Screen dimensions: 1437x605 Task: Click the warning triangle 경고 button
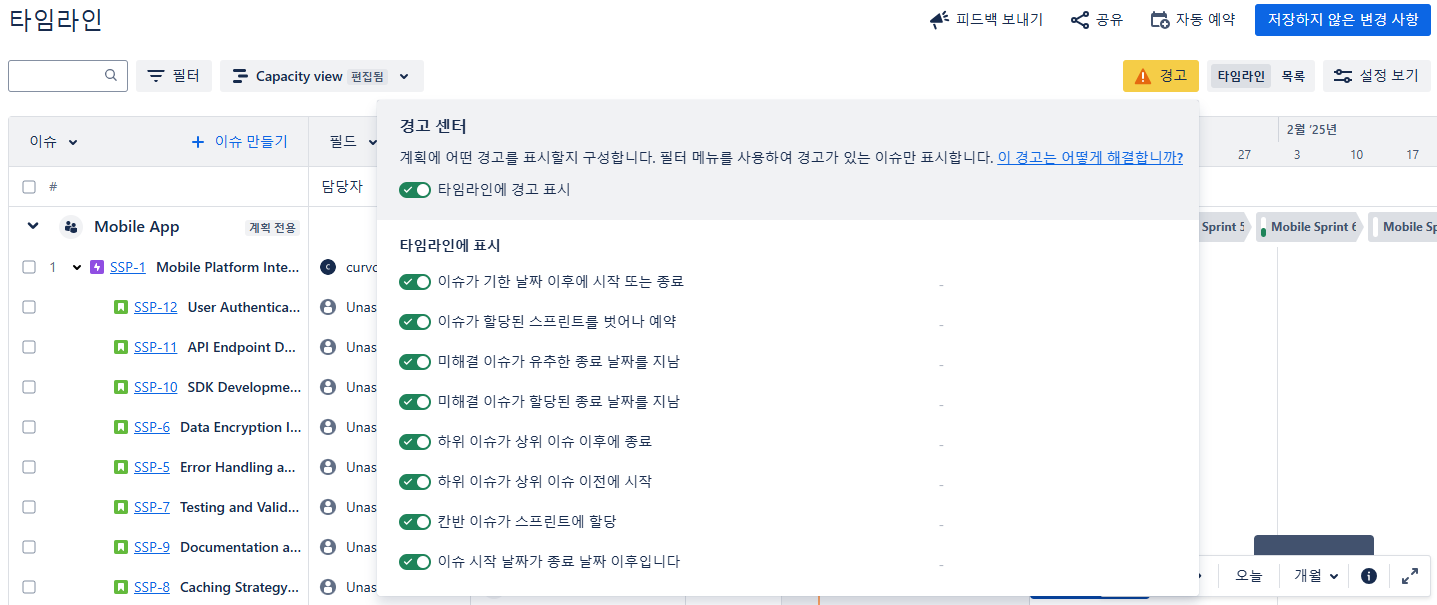(1161, 76)
